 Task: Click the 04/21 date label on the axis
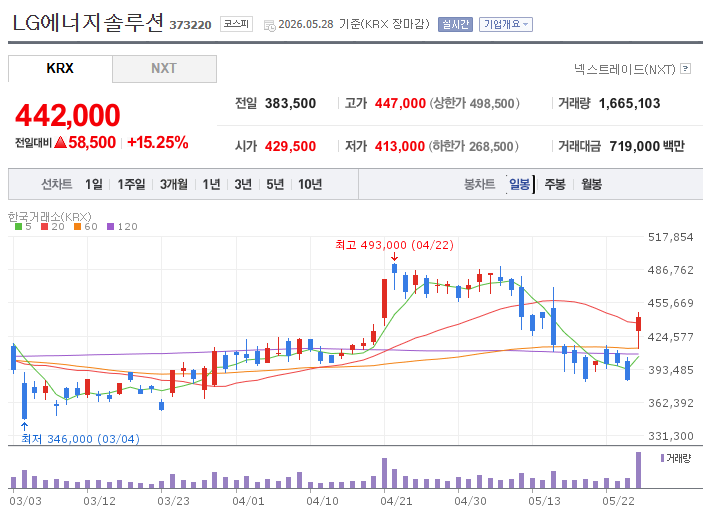[396, 501]
